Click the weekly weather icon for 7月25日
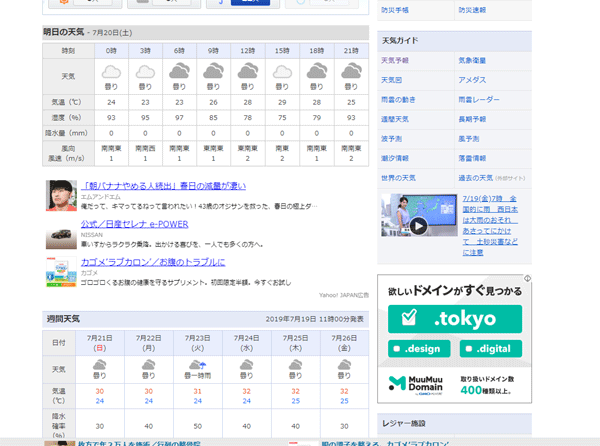Image resolution: width=600 pixels, height=446 pixels. (x=295, y=365)
